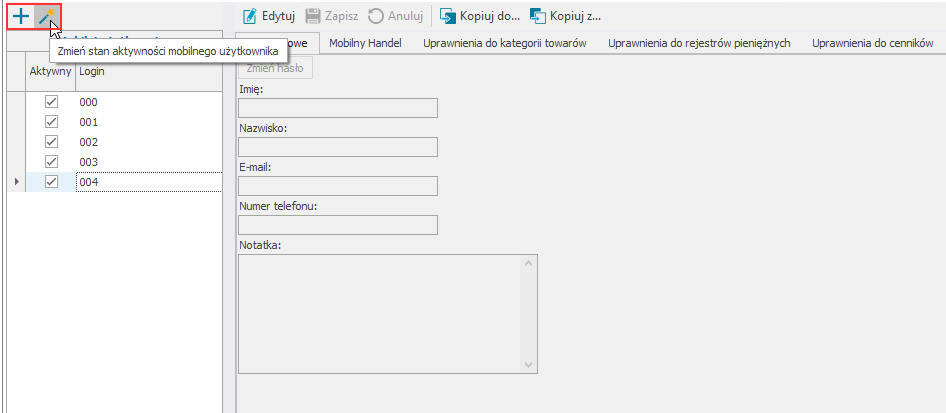
Task: Open the Mobilny Handel tab
Action: [x=365, y=43]
